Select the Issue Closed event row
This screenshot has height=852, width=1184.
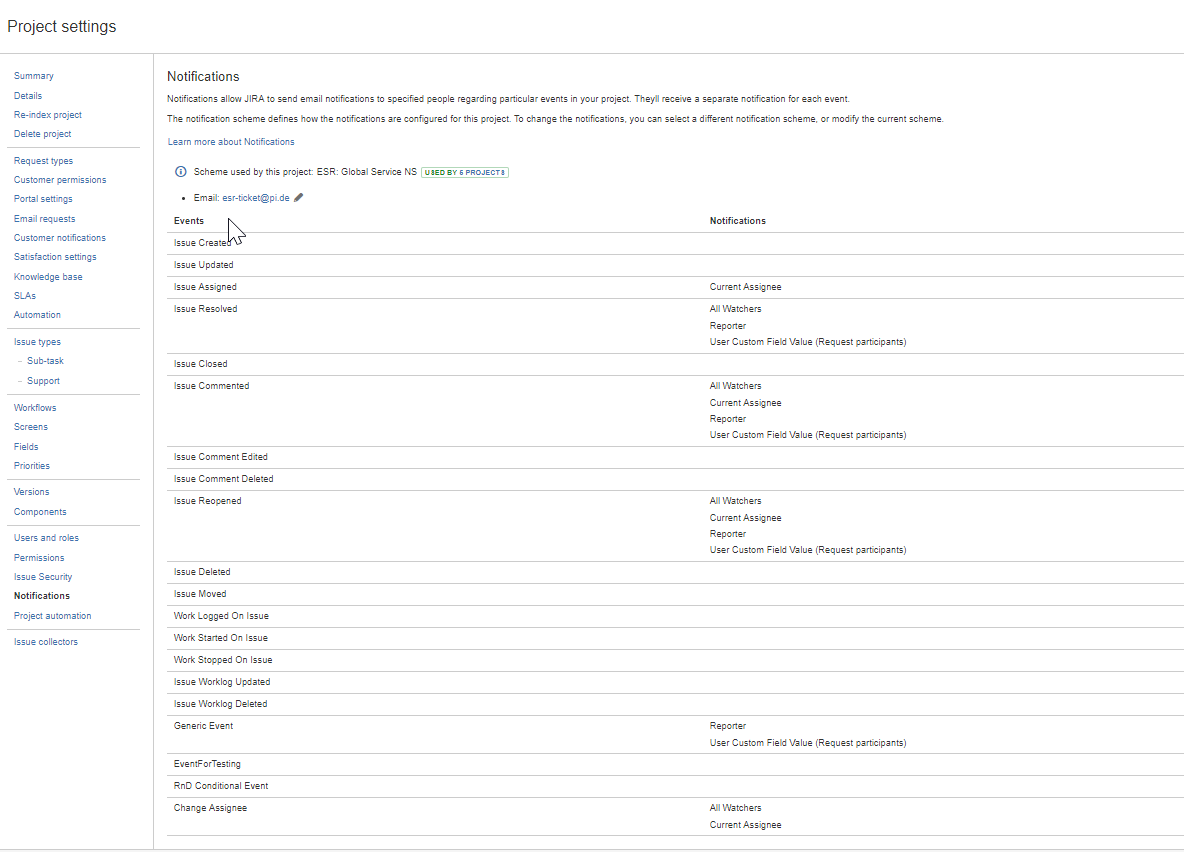(x=675, y=364)
